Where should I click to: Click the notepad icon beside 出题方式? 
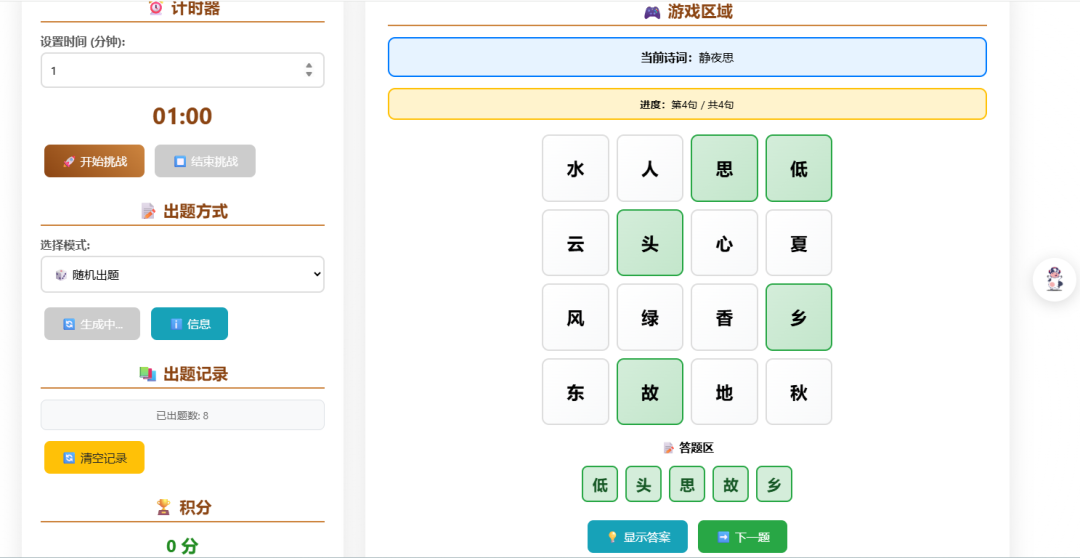(148, 211)
